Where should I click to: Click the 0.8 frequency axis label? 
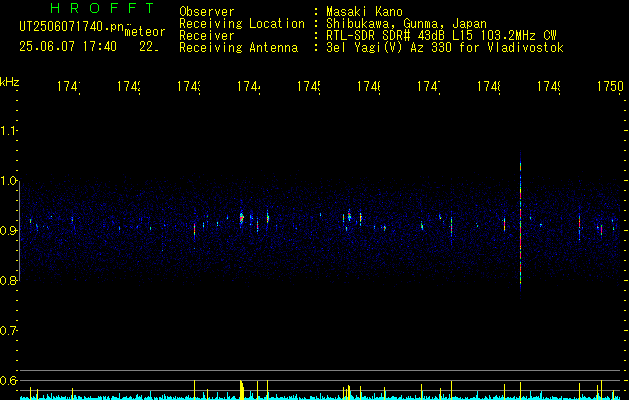click(9, 280)
